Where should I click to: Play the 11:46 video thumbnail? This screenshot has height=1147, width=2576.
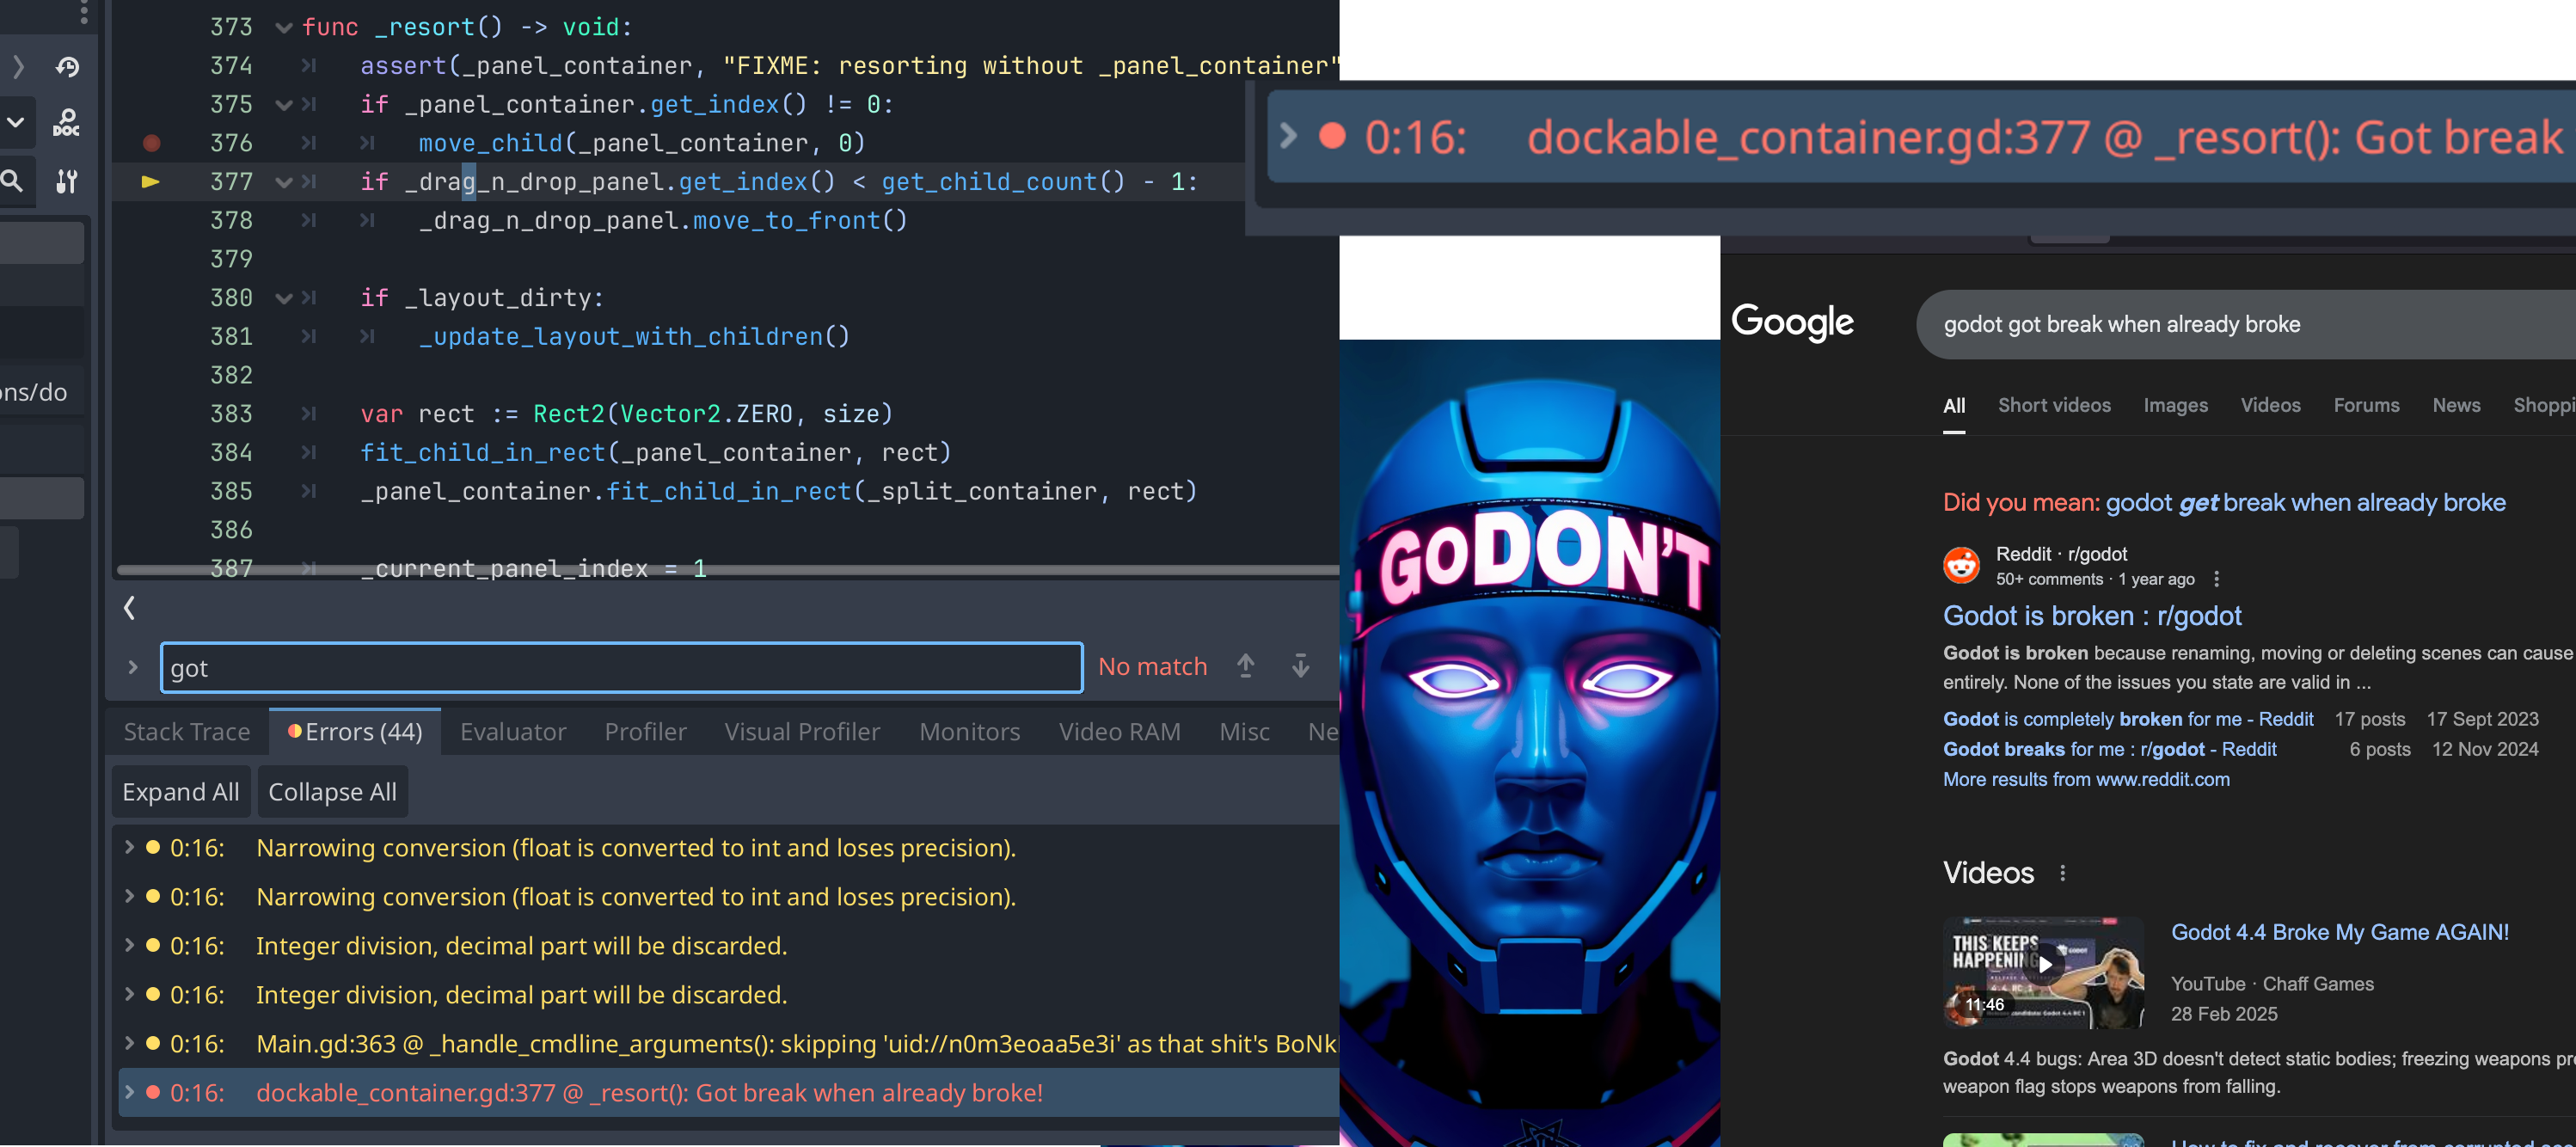coord(2043,972)
